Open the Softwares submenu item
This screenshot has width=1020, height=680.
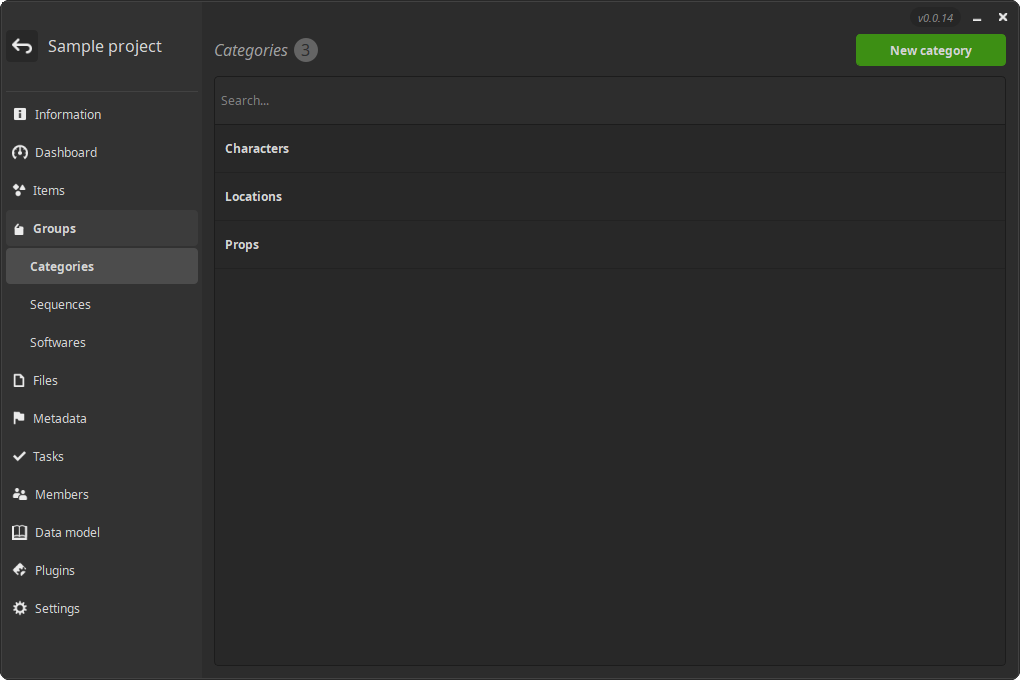[x=58, y=343]
